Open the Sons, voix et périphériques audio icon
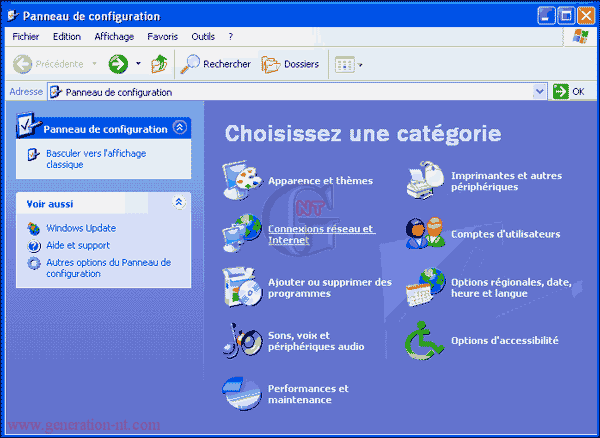This screenshot has width=600, height=438. click(x=242, y=340)
